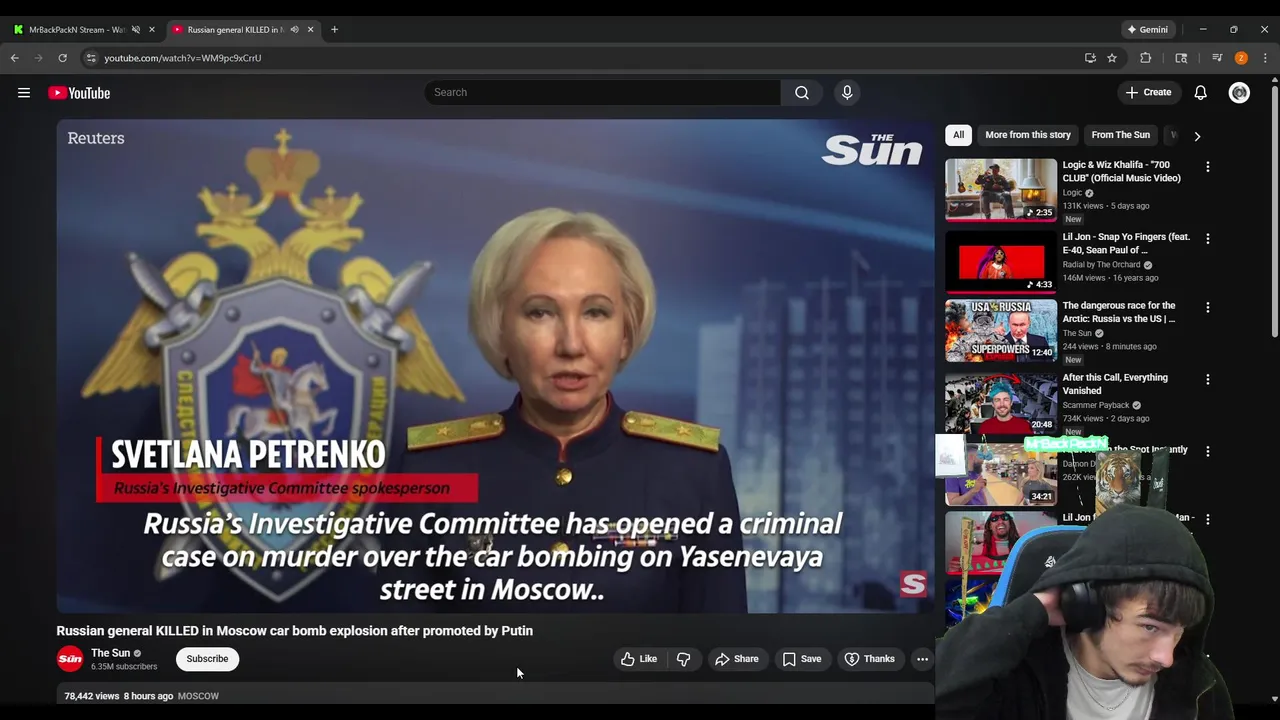Screen dimensions: 1280x720
Task: Open the browser extensions puzzle icon
Action: [x=1146, y=58]
